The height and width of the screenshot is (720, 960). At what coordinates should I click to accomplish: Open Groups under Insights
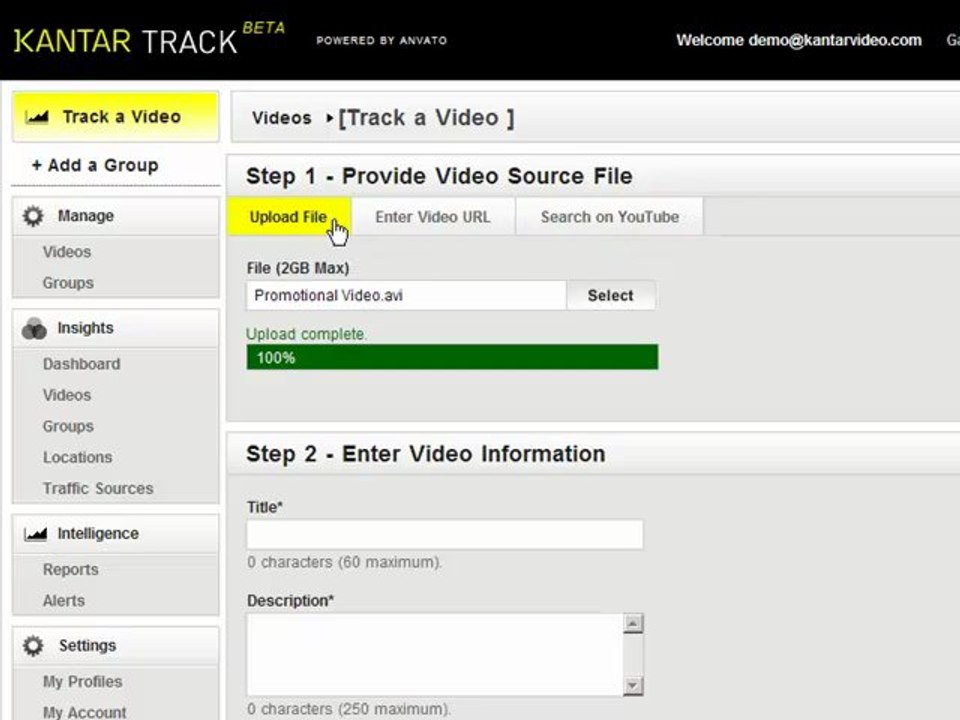coord(68,426)
